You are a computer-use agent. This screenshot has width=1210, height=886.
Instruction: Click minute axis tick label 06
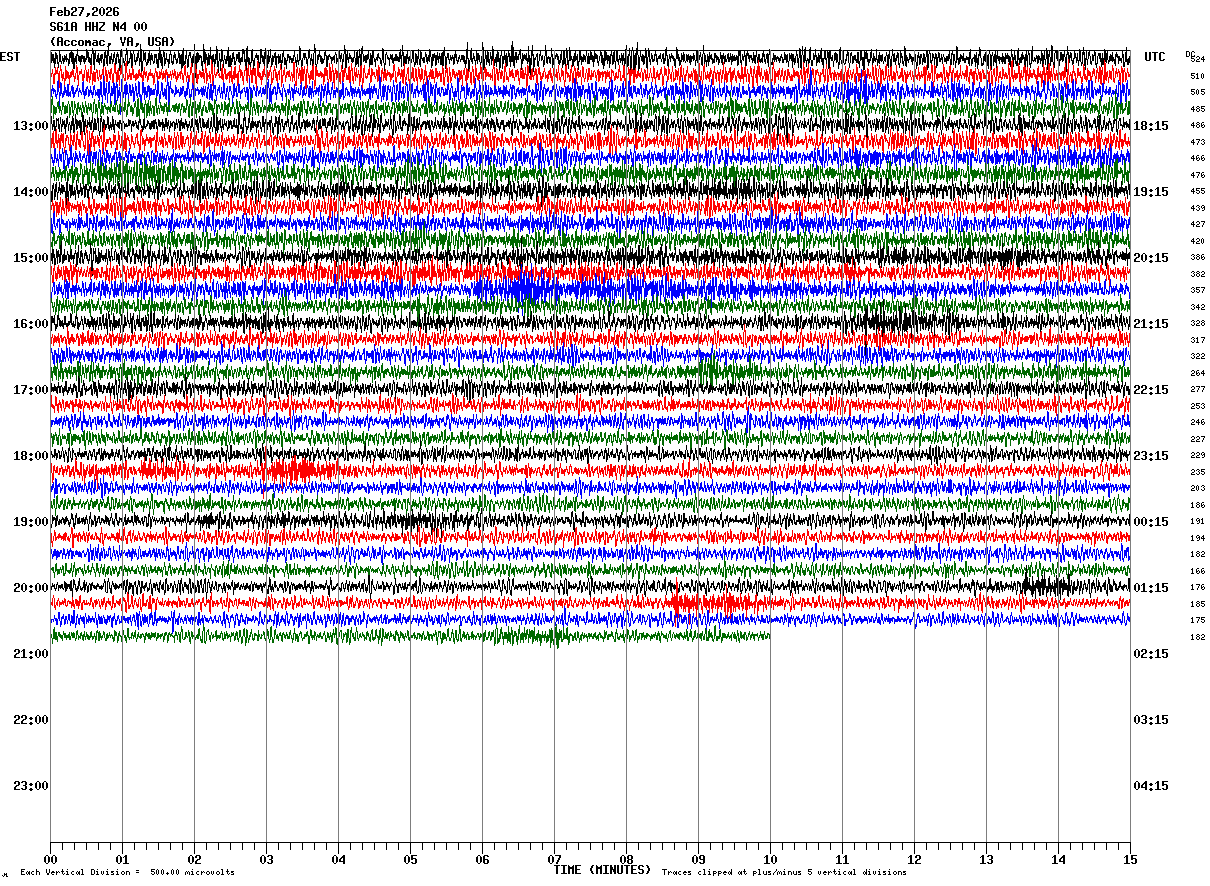[x=482, y=859]
